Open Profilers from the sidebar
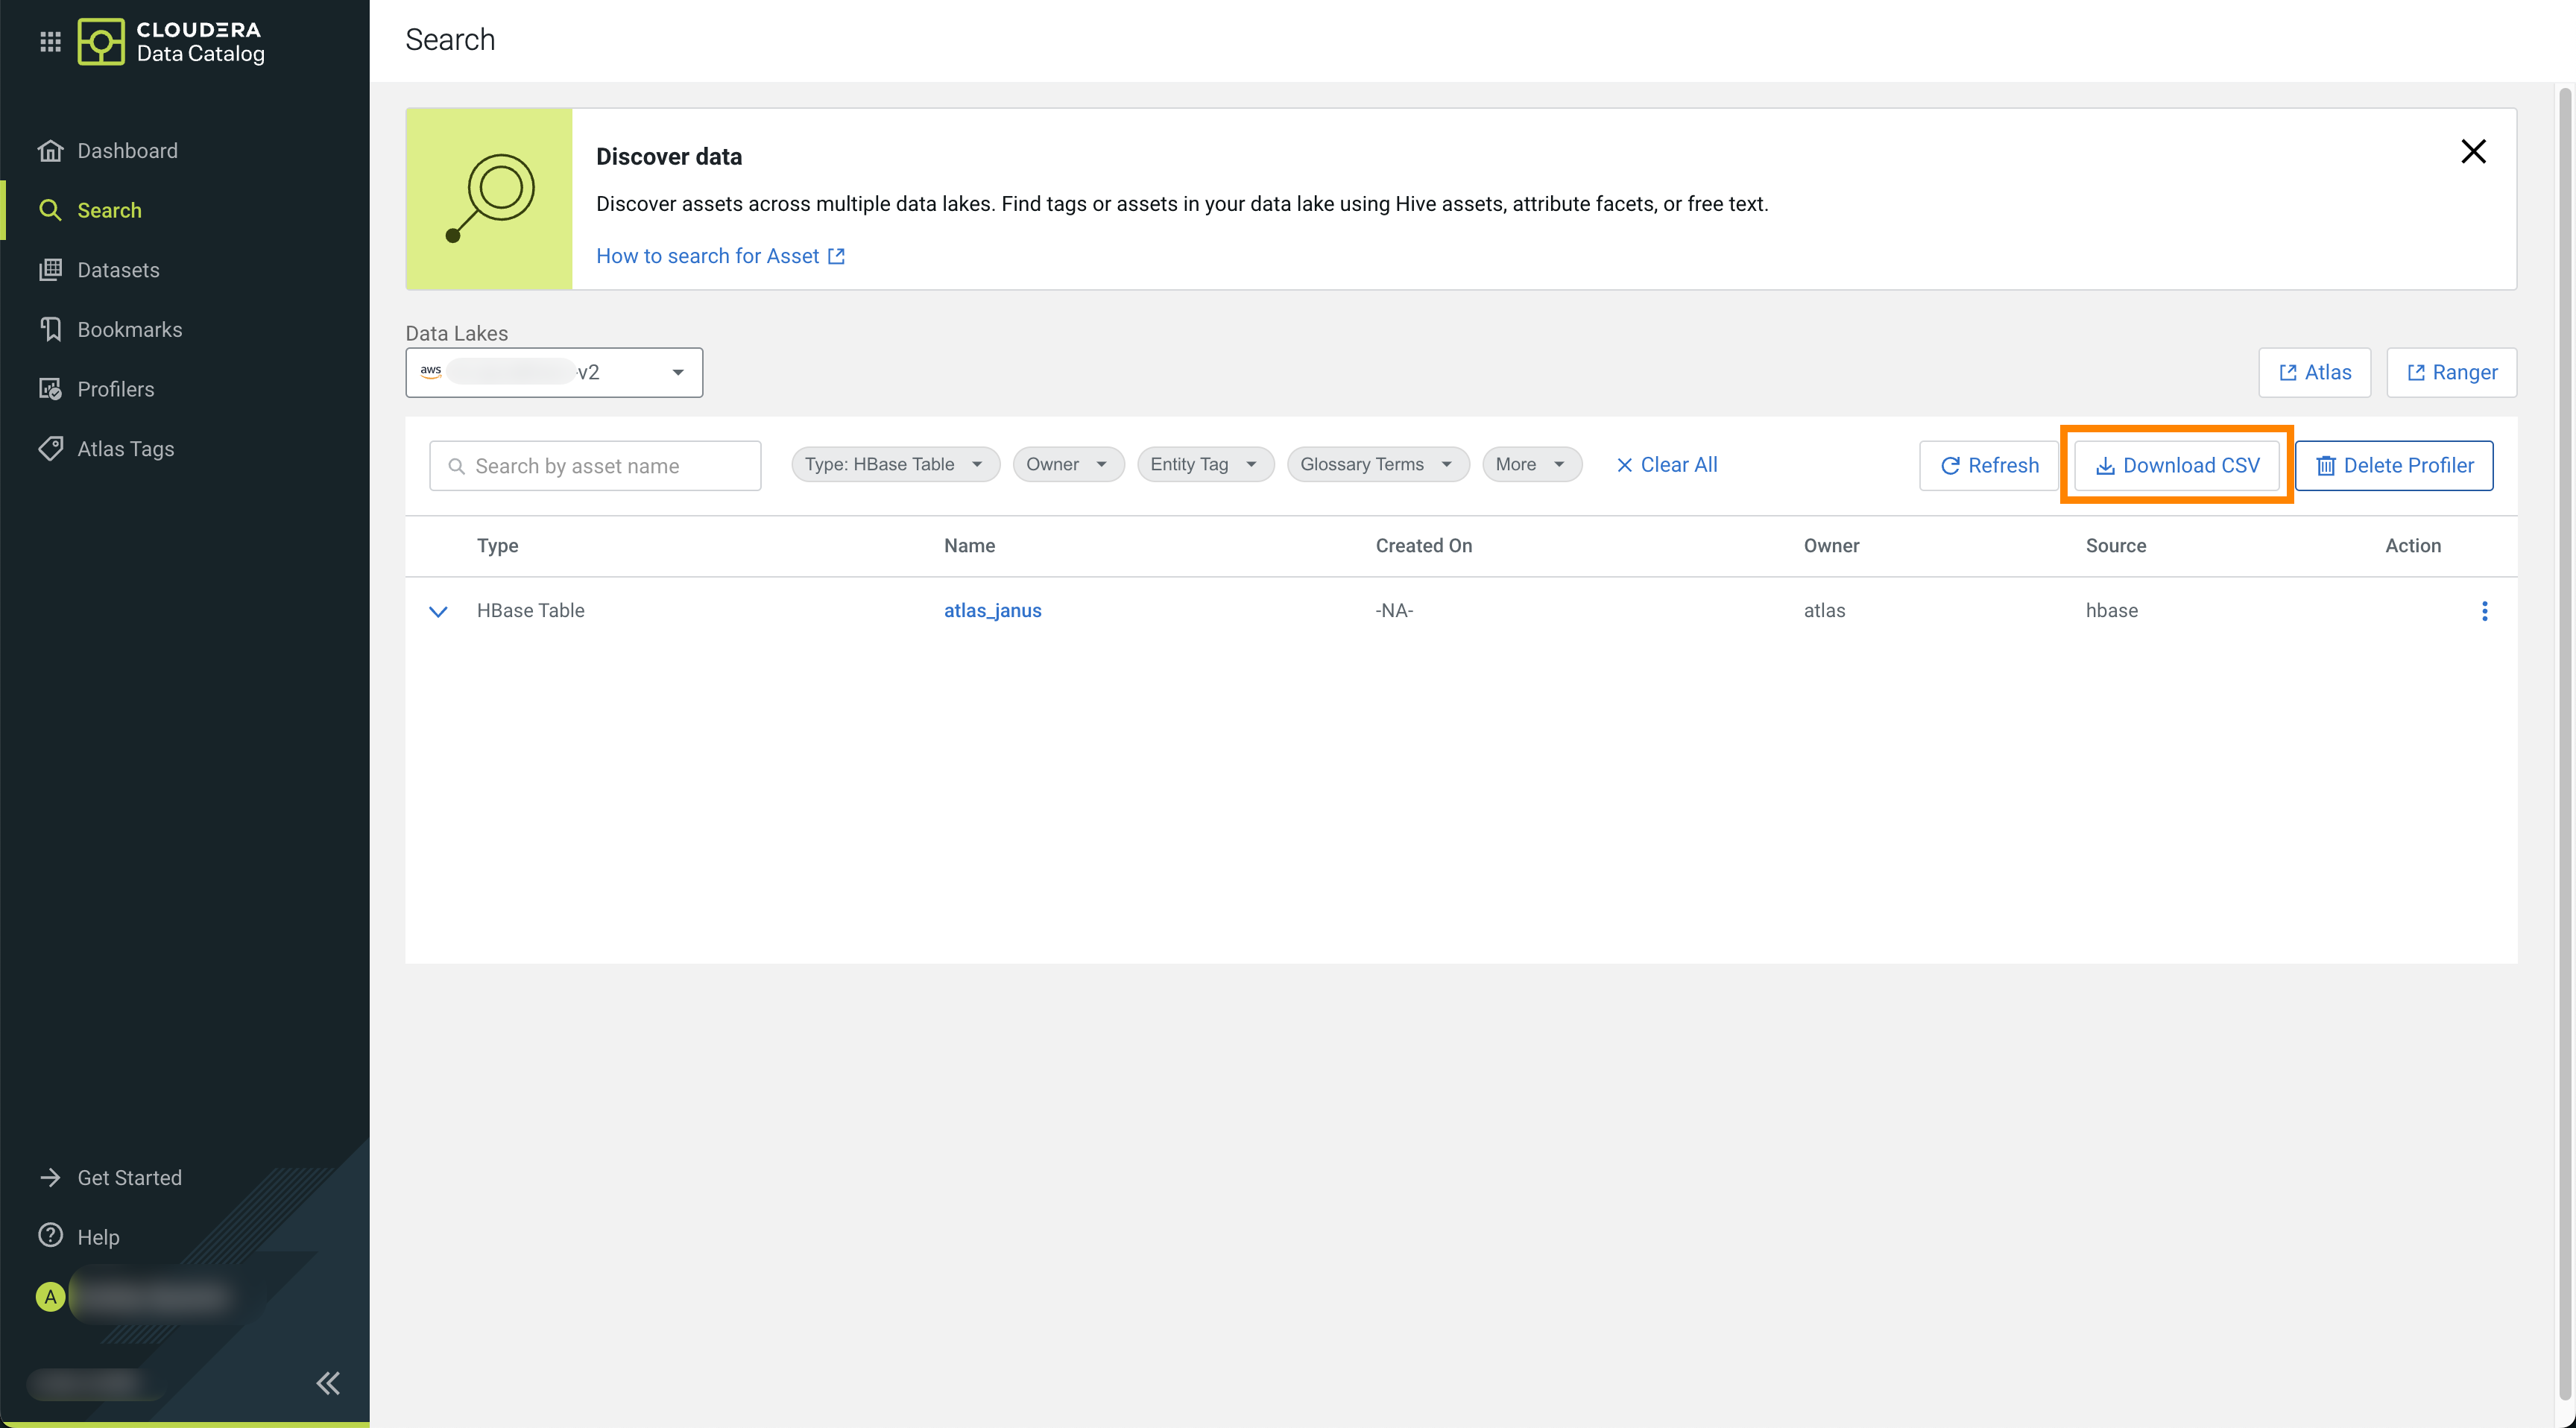The image size is (2576, 1428). (x=116, y=389)
